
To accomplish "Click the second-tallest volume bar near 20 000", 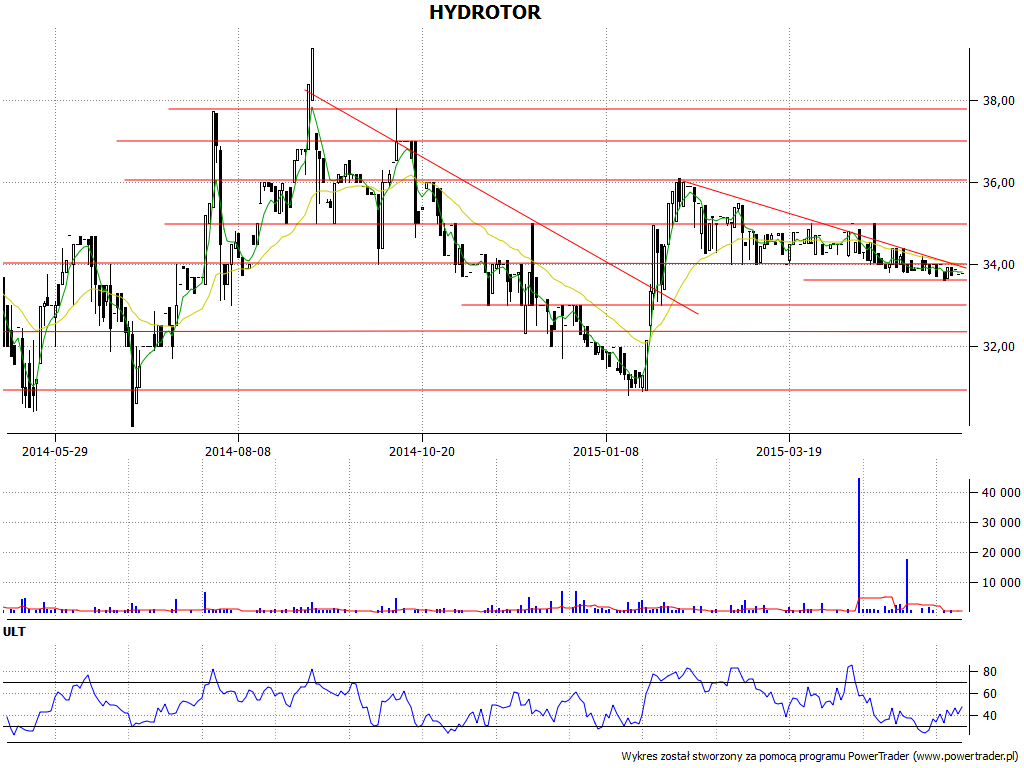I will pos(906,585).
